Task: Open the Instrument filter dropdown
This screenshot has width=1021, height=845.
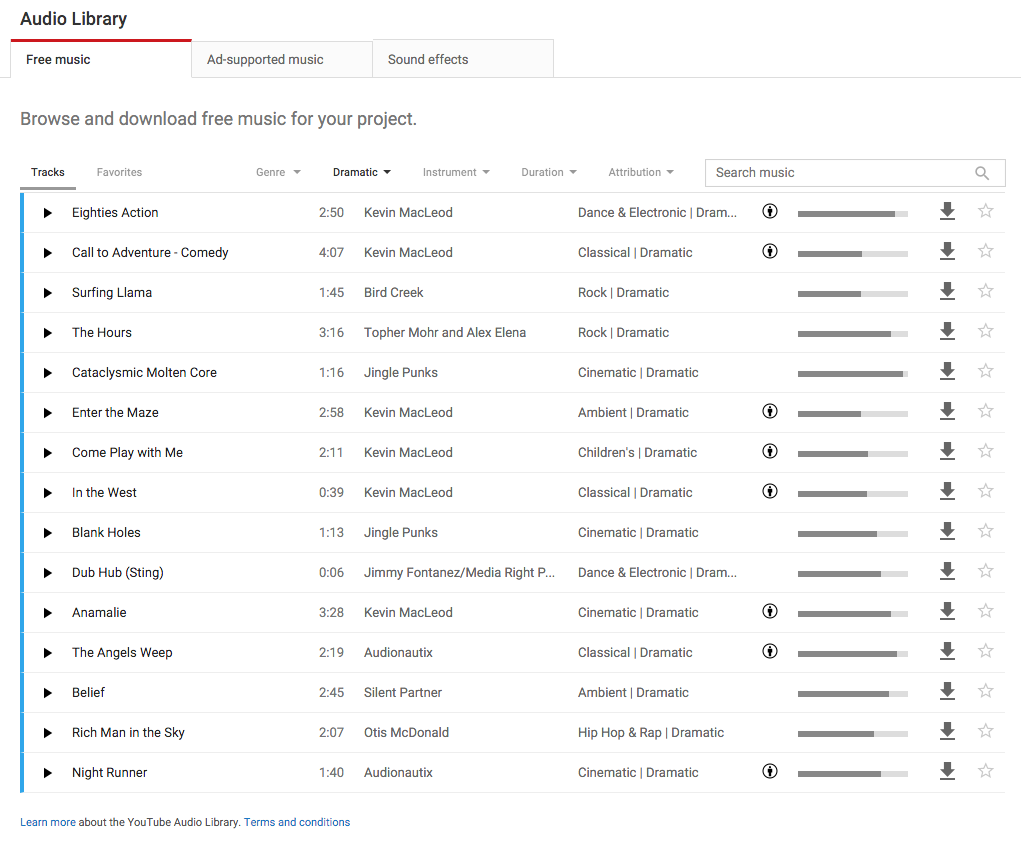Action: click(x=456, y=172)
